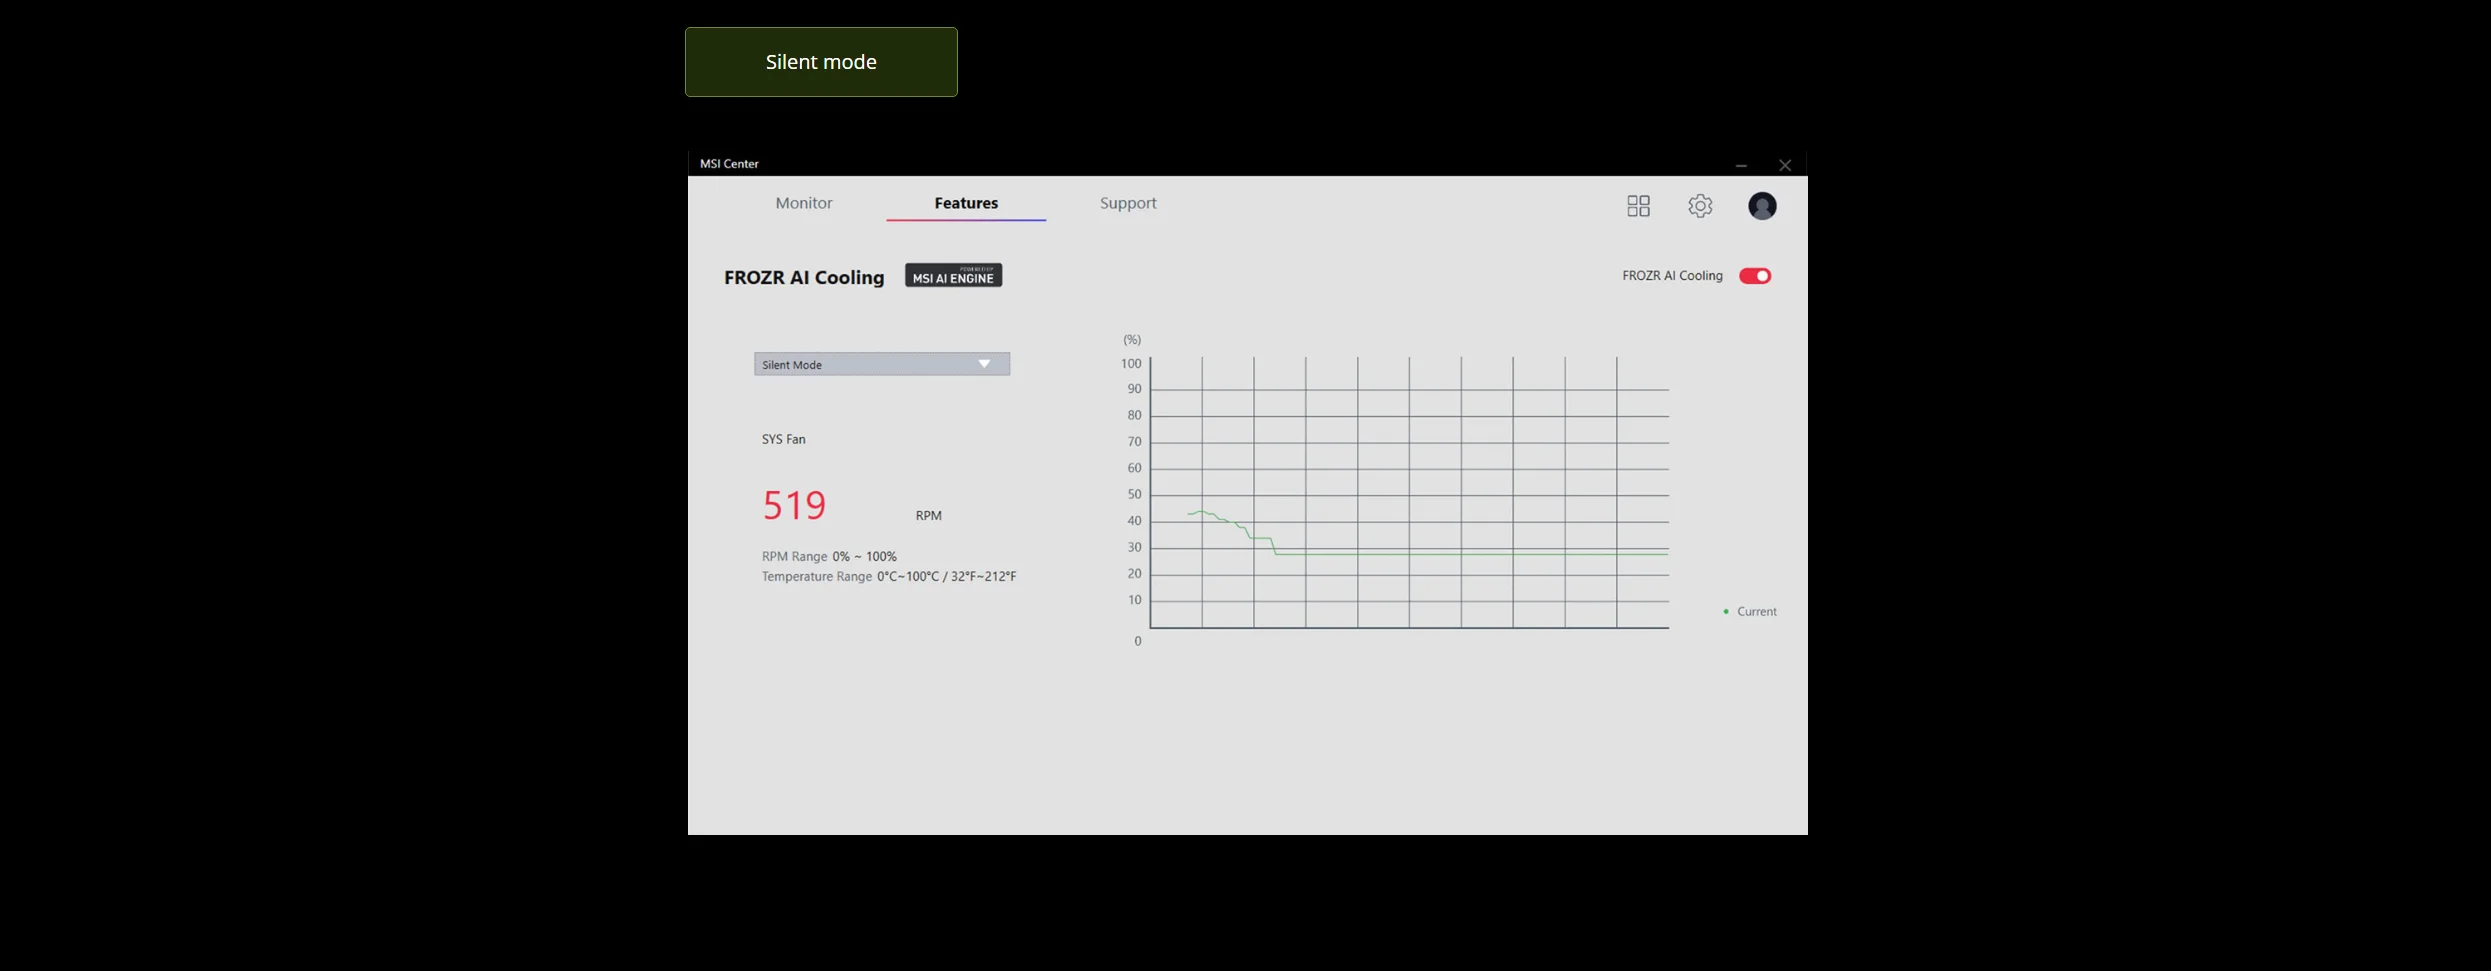Close the MSI Center window
Screen dimensions: 2491x971
tap(1785, 165)
